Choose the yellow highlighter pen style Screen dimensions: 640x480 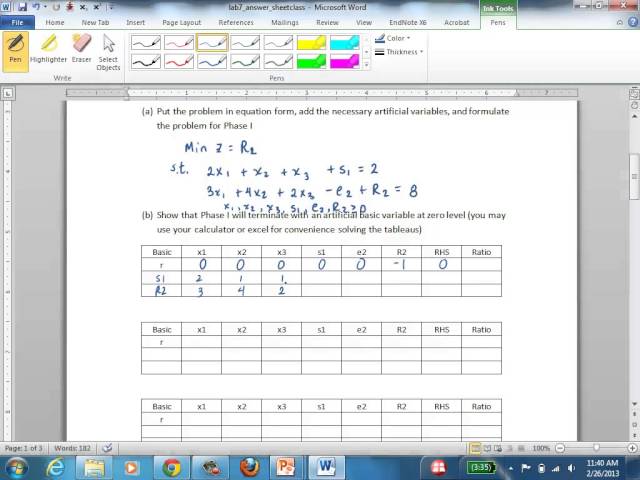[311, 42]
